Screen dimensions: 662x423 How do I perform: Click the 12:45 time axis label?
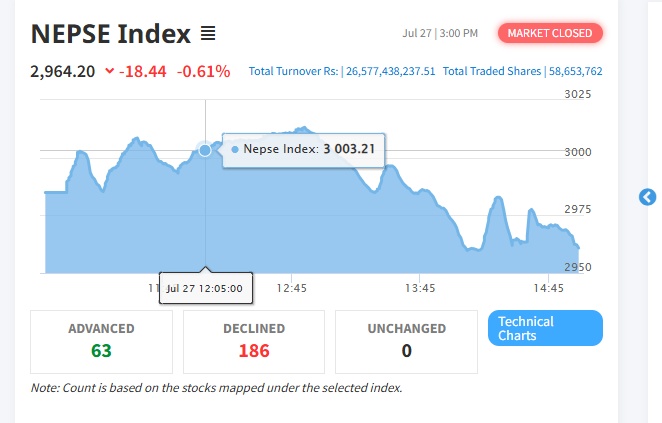pyautogui.click(x=291, y=288)
